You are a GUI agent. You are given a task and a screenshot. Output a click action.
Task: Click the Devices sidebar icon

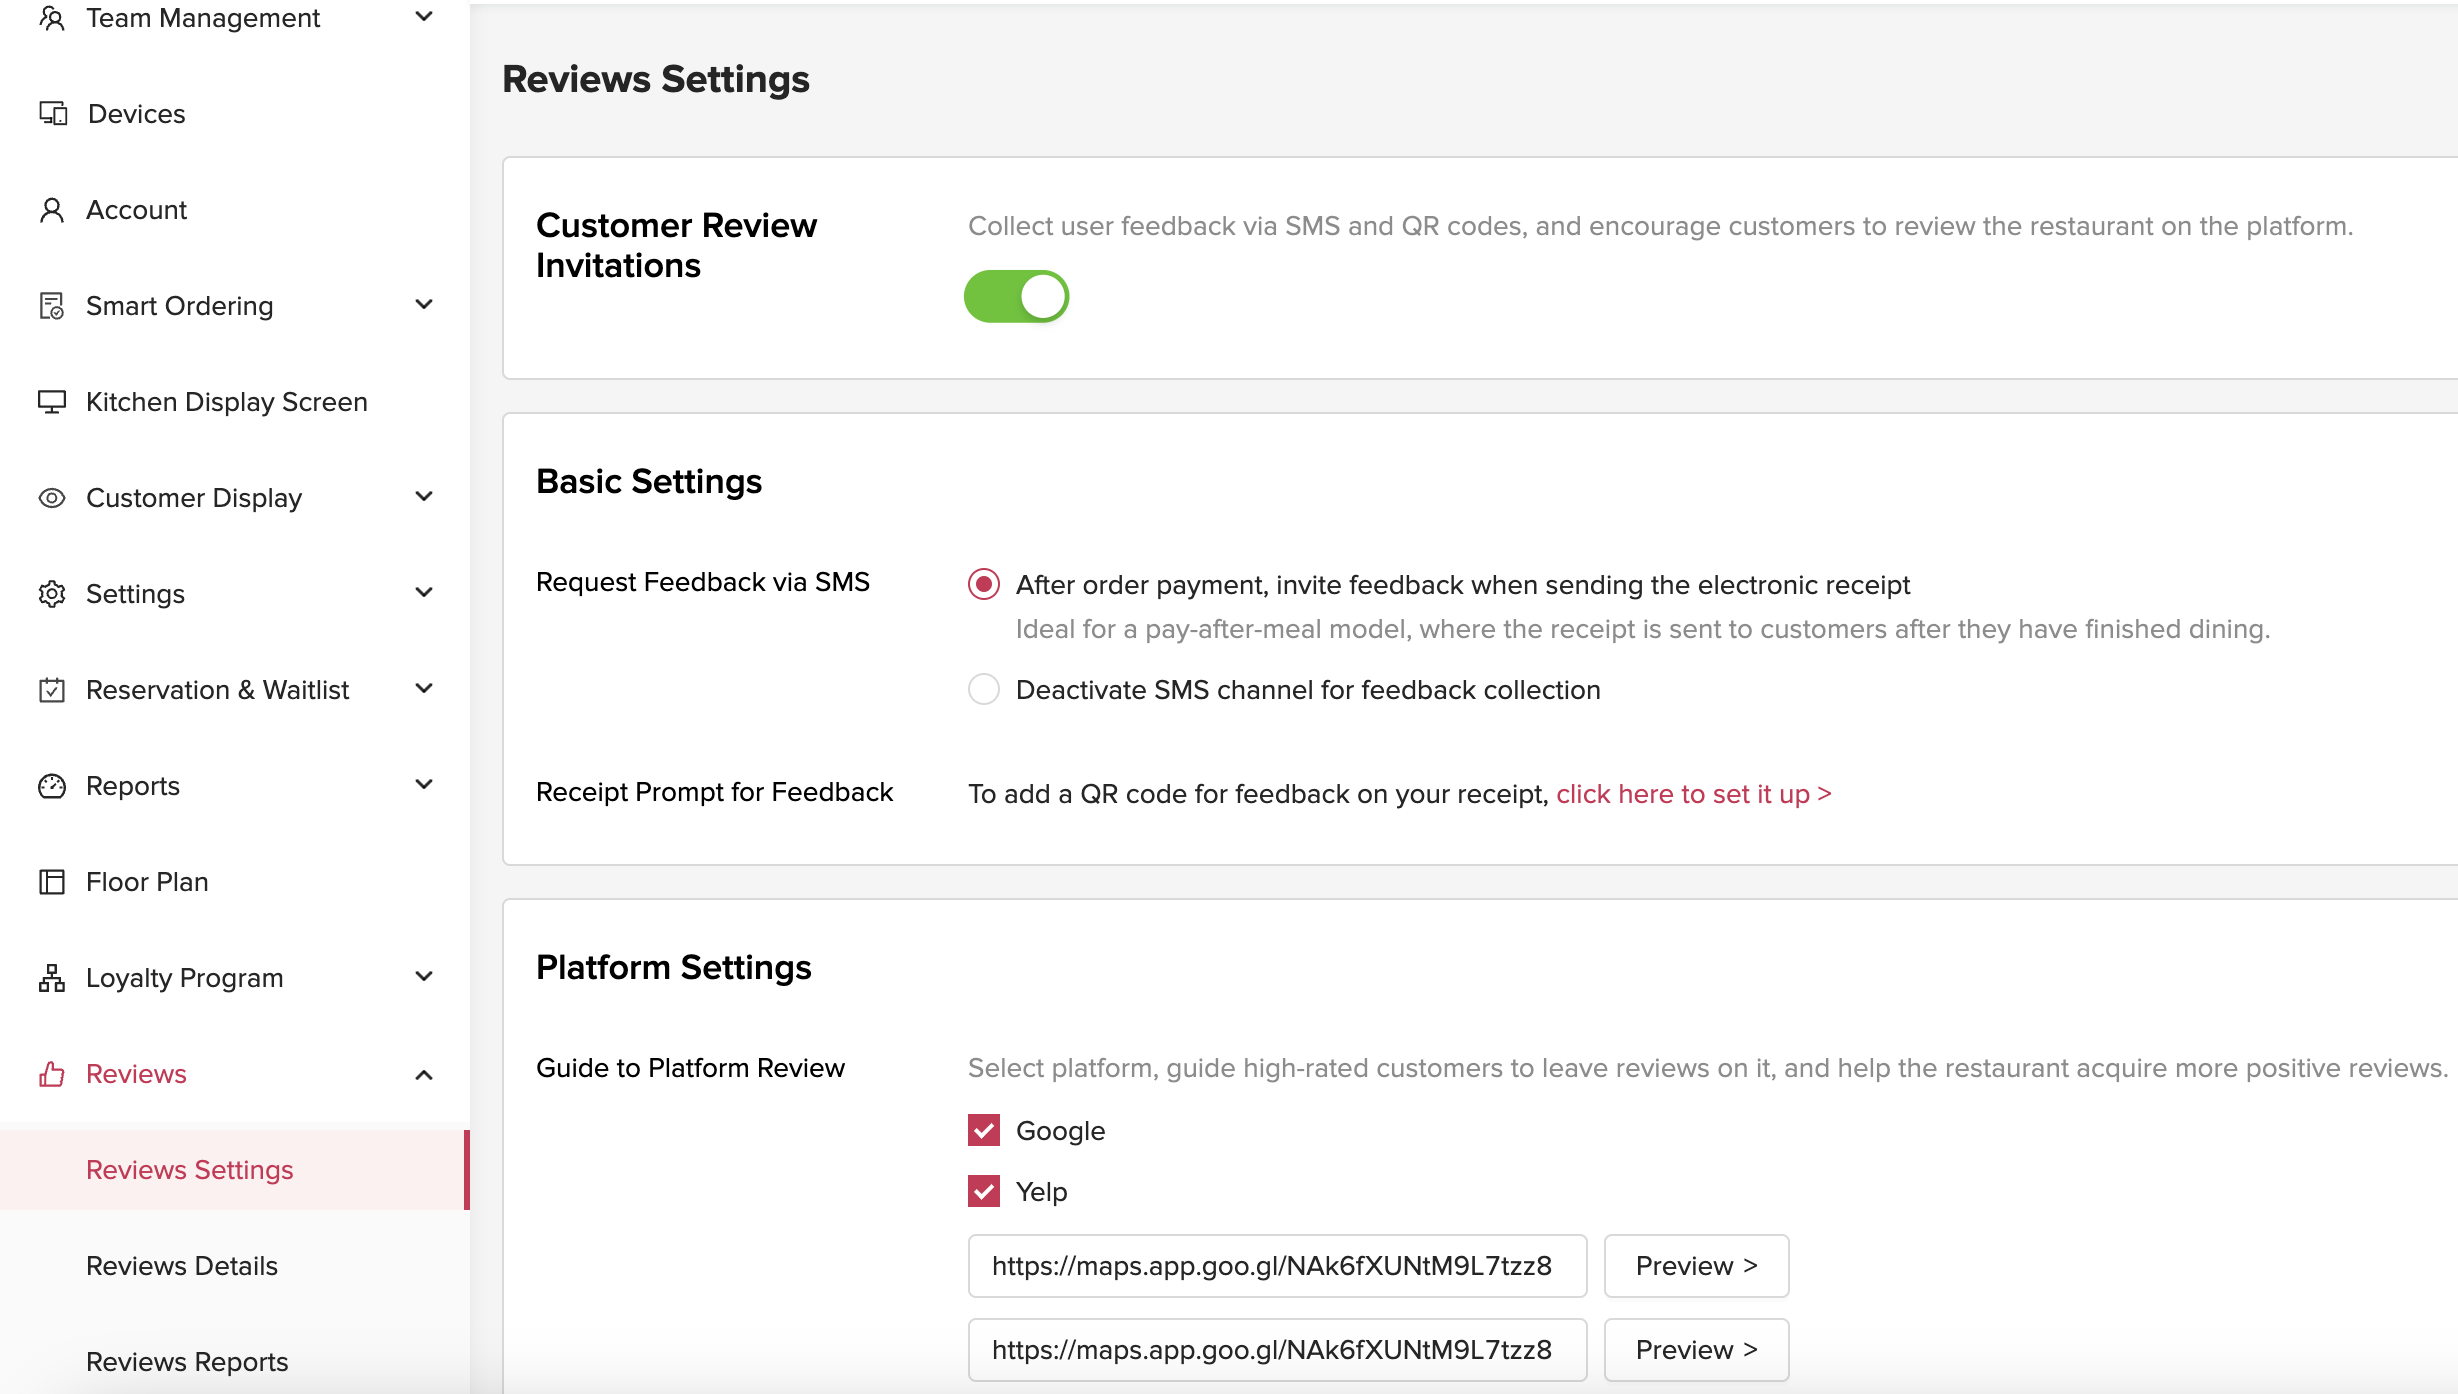coord(53,114)
